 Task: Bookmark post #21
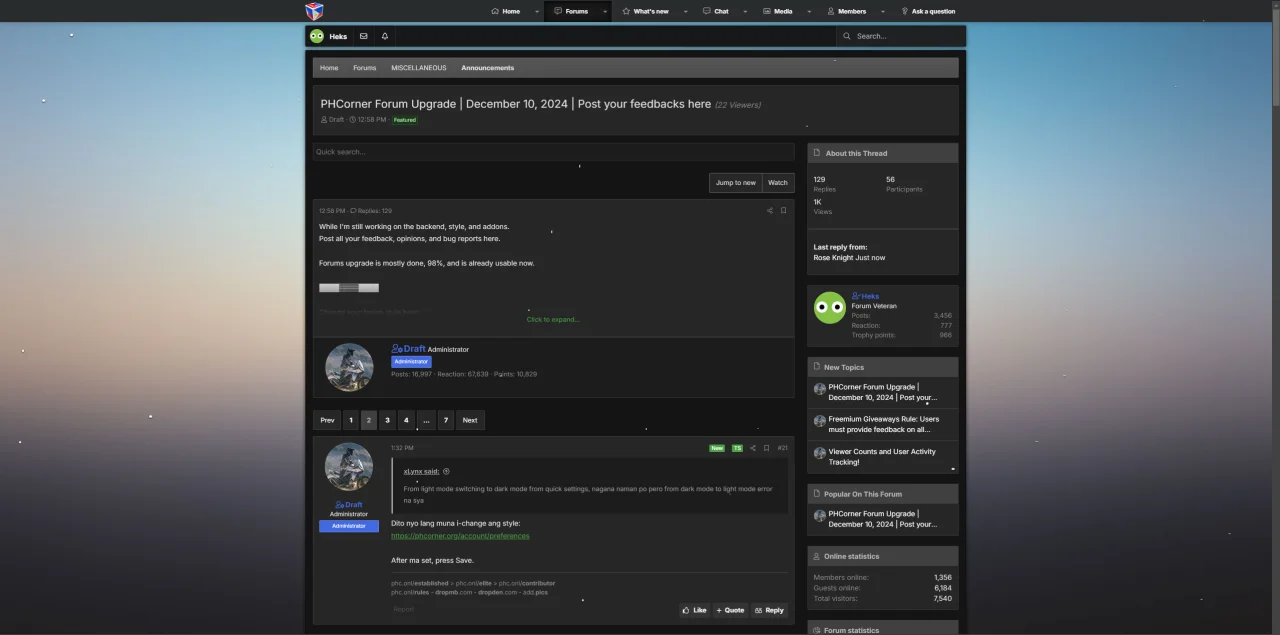[x=767, y=448]
